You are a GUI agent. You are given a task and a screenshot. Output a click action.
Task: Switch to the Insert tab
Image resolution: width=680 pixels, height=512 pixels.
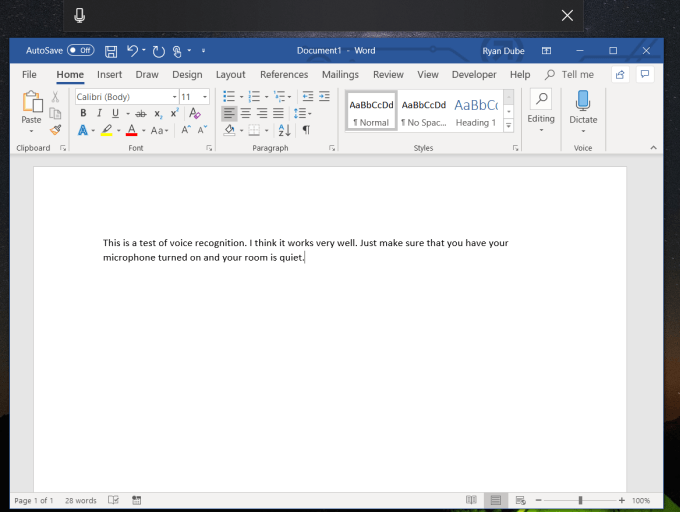(109, 75)
